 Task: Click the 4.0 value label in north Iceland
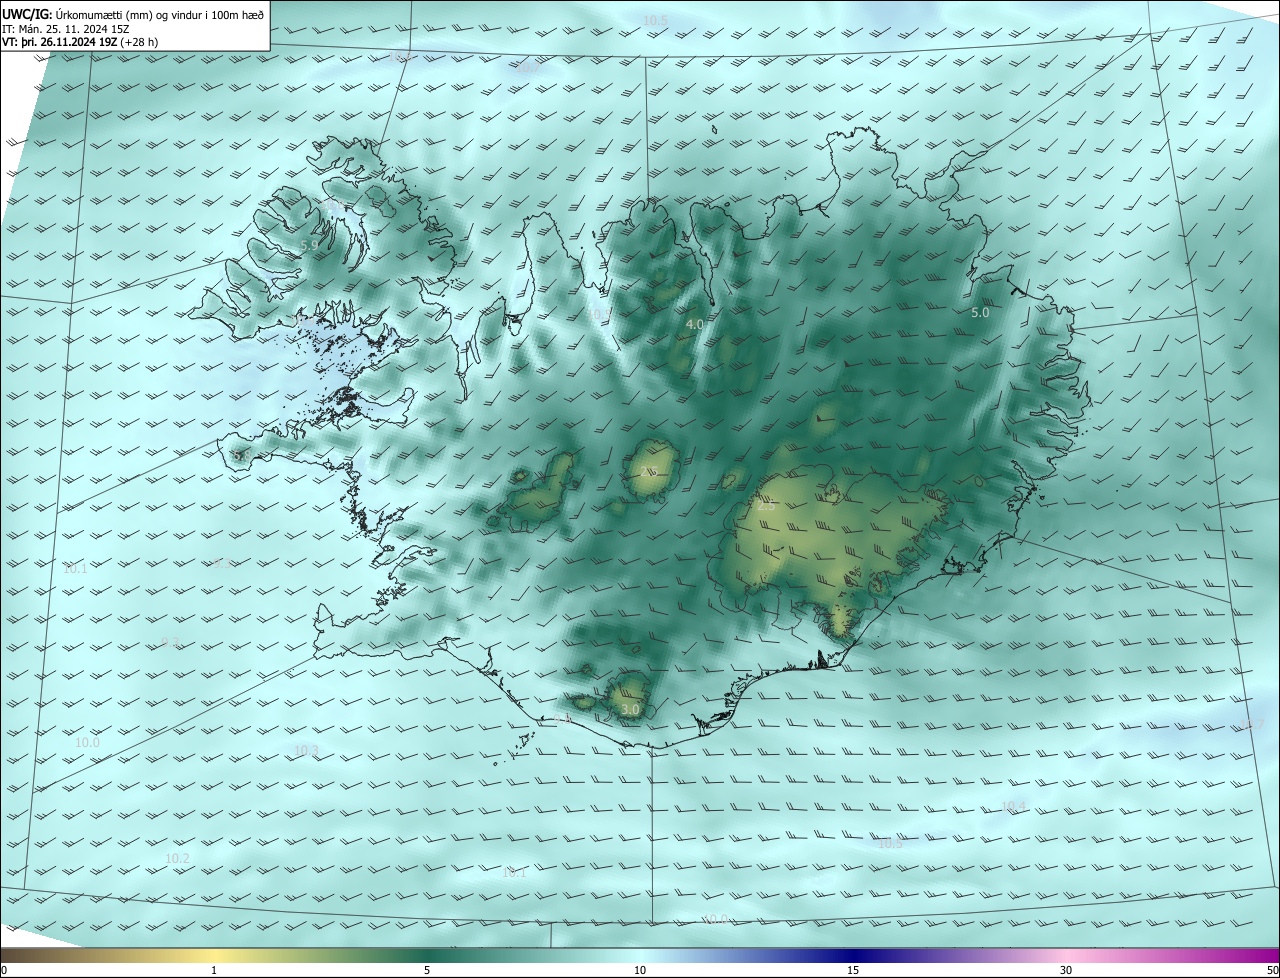tap(694, 325)
